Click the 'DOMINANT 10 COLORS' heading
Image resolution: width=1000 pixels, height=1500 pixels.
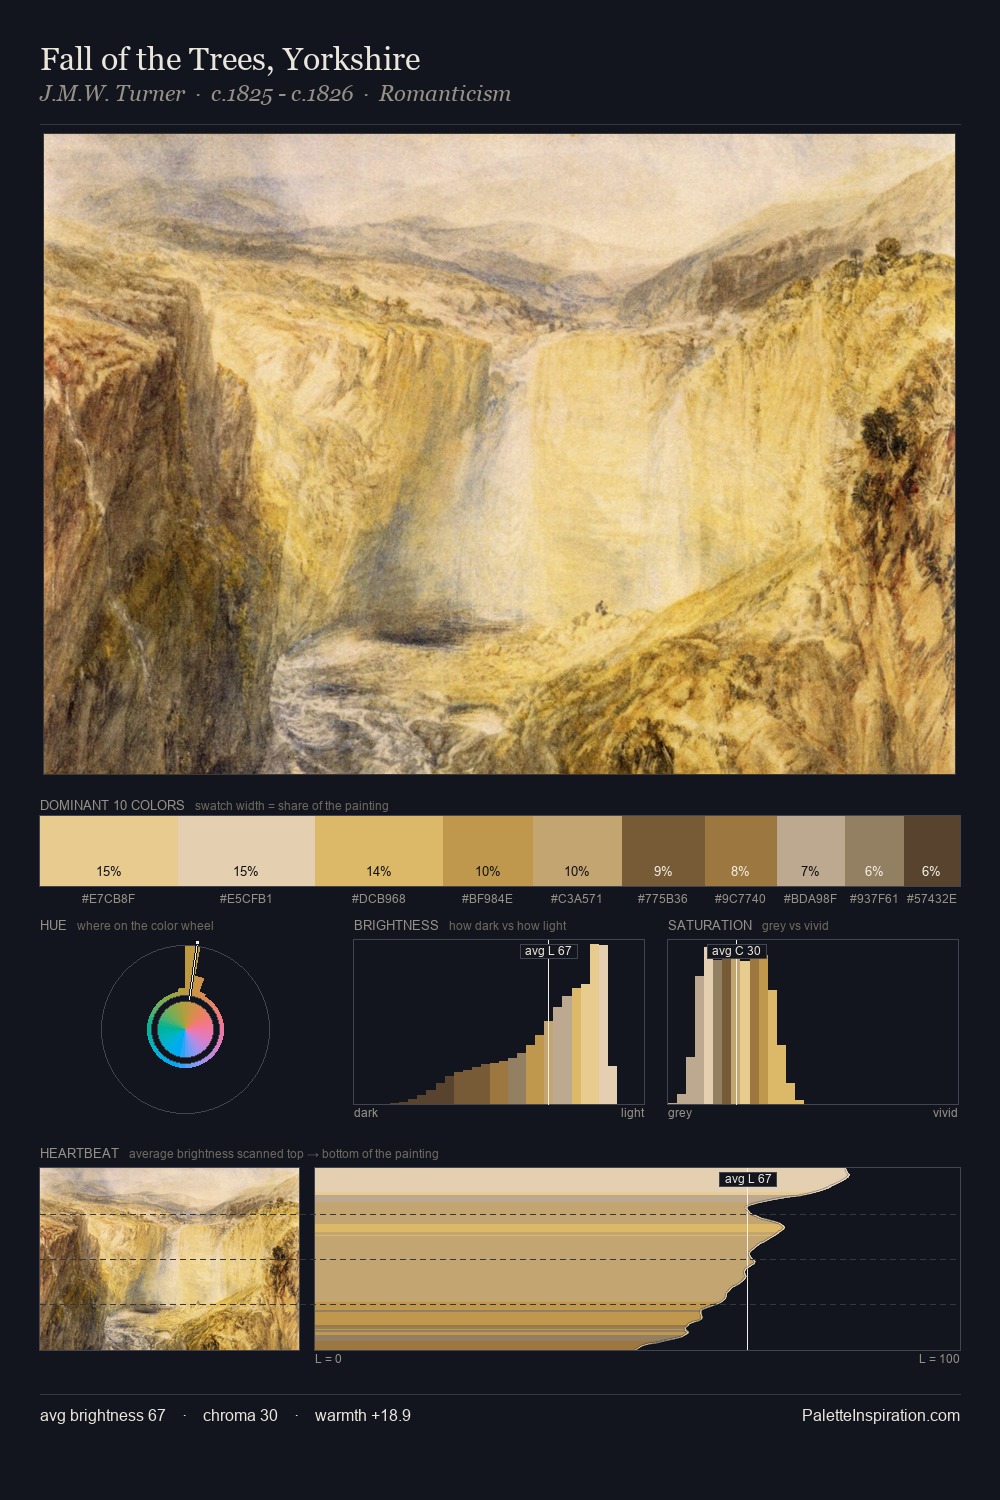112,805
